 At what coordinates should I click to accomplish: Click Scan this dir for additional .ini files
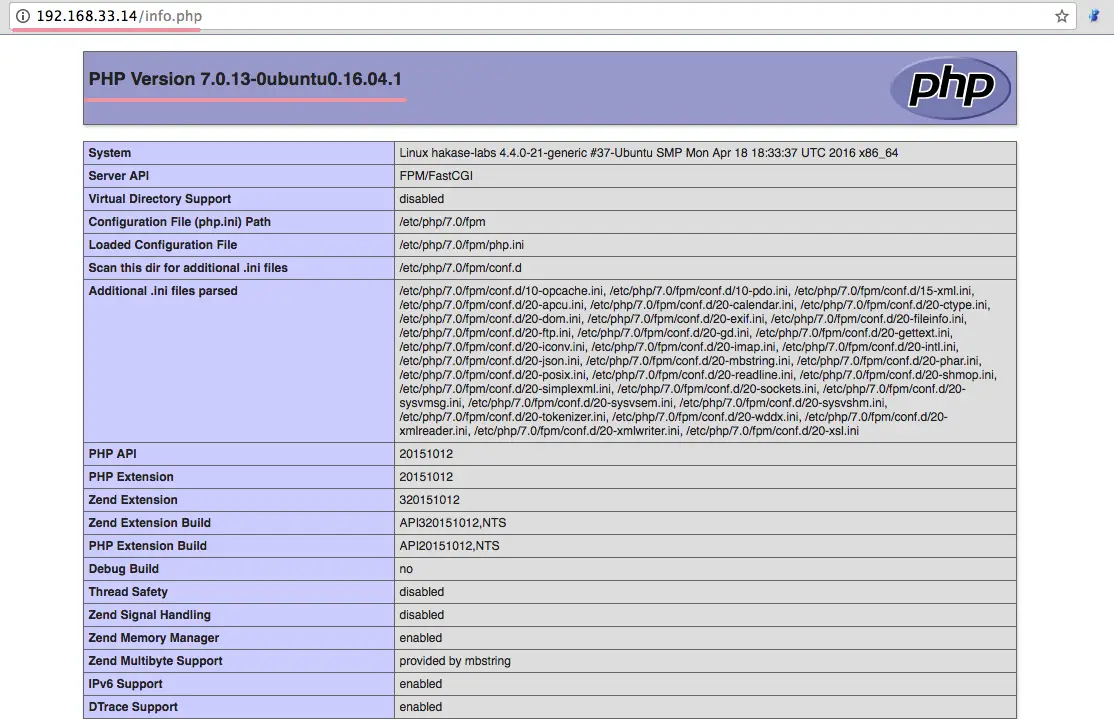pyautogui.click(x=188, y=268)
